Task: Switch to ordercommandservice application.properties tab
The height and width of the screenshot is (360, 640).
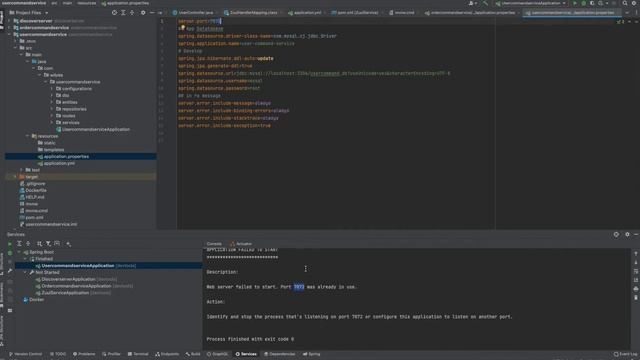Action: pyautogui.click(x=471, y=13)
